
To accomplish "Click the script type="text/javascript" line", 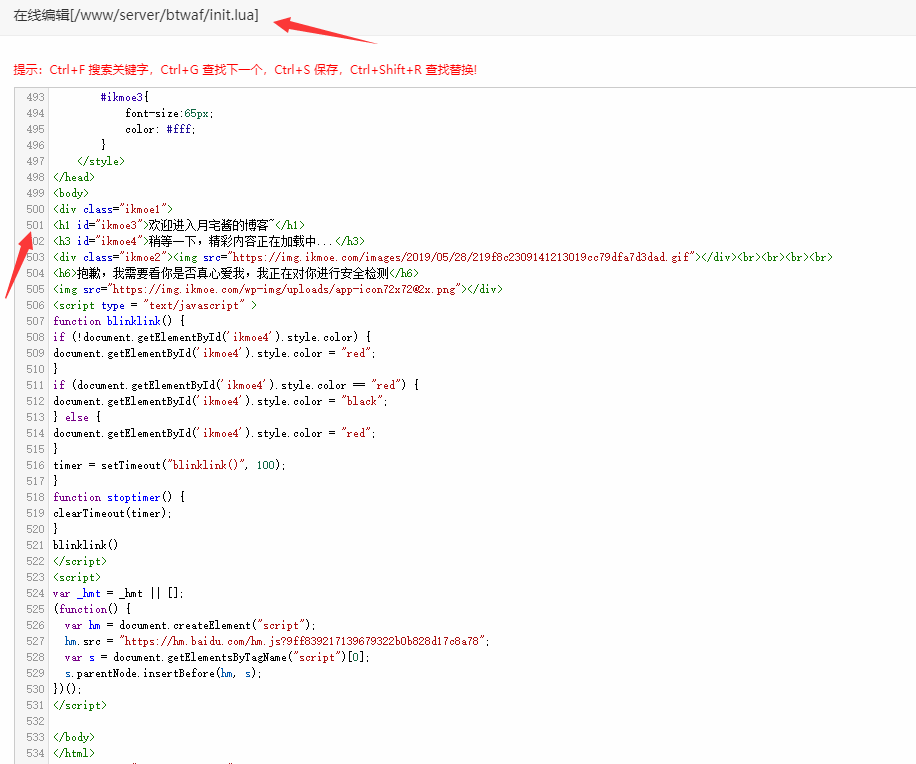I will 155,305.
